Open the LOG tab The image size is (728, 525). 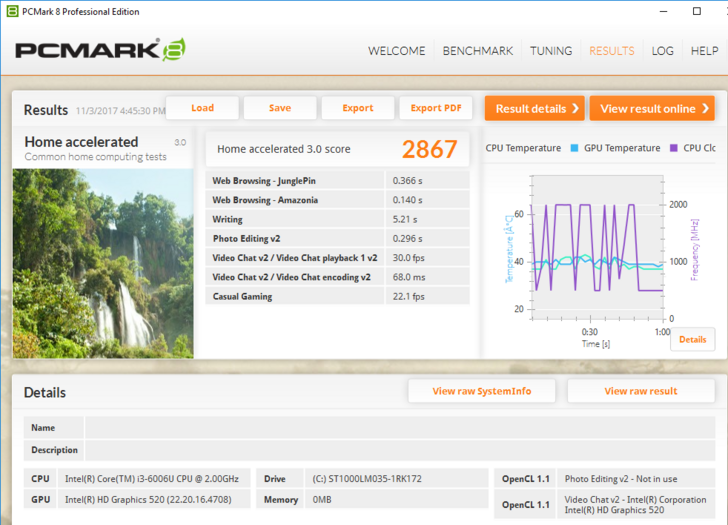663,51
